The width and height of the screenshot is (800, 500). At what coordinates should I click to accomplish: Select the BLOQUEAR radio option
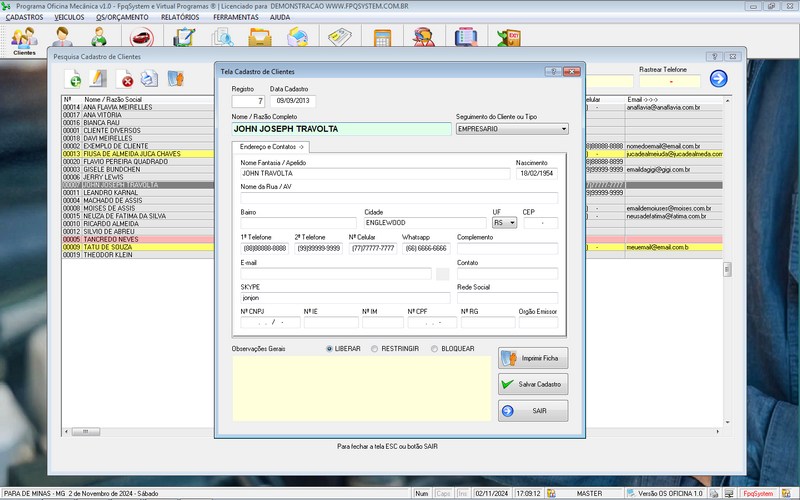434,349
